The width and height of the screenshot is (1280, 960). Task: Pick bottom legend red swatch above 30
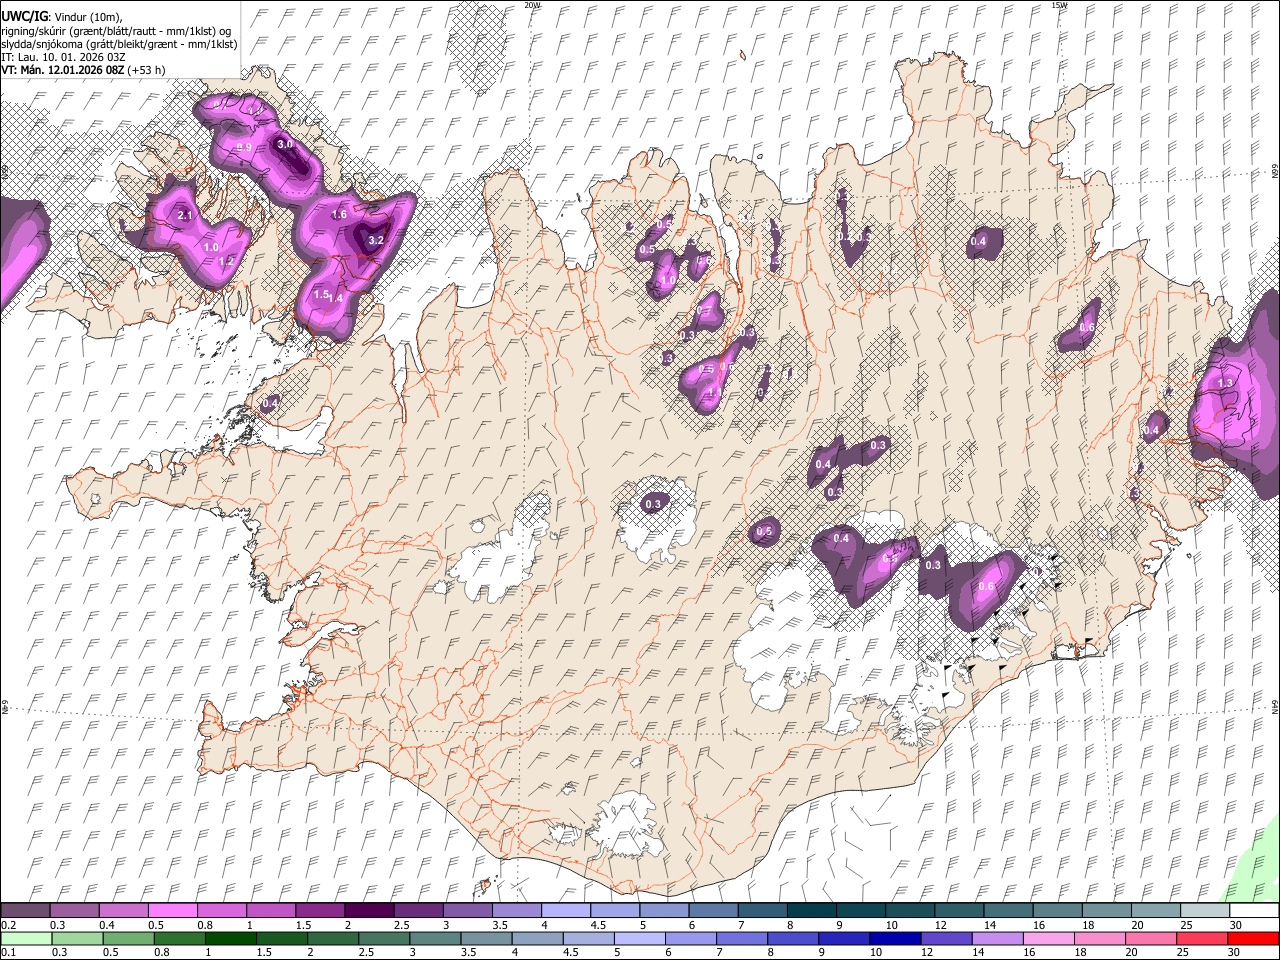click(x=1252, y=938)
